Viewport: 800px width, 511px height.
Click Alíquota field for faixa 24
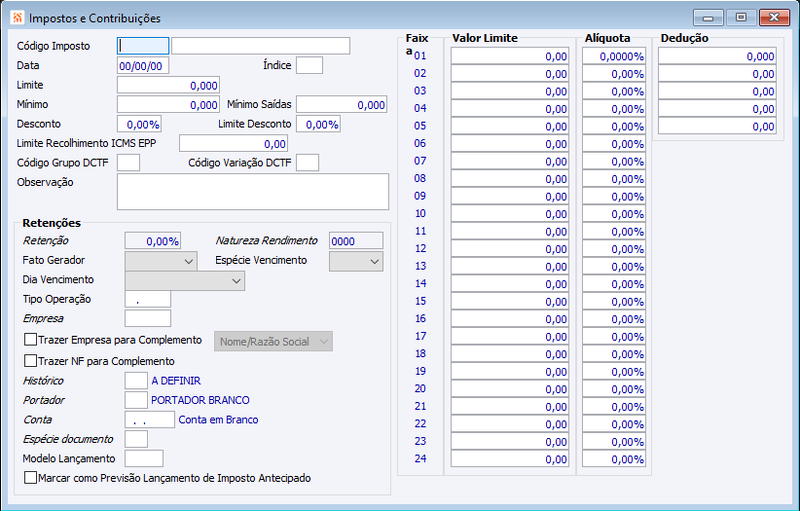(614, 459)
